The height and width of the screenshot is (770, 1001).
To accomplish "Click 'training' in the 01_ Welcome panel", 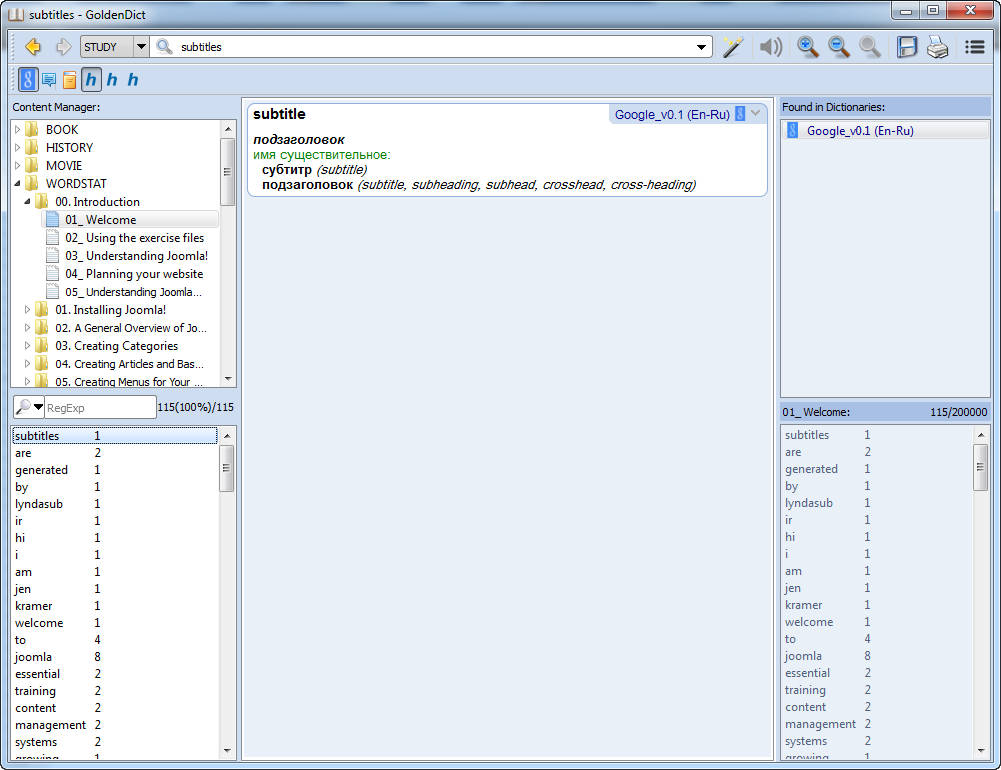I will pos(805,690).
